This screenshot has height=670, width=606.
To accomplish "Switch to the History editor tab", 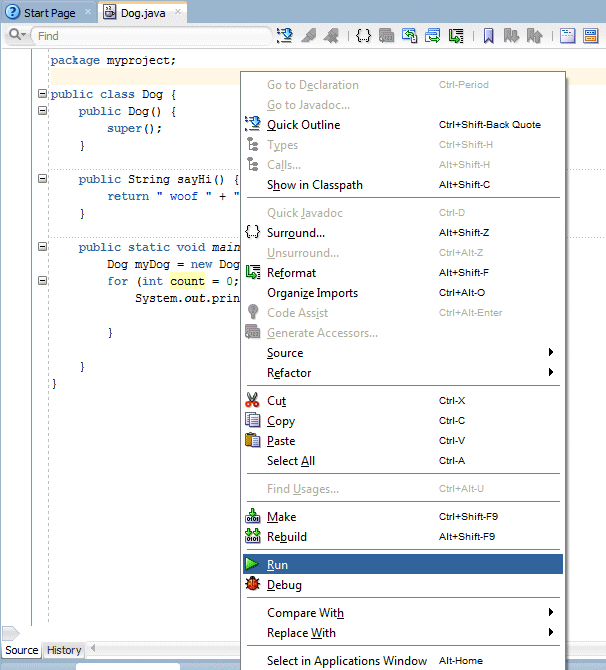I will click(x=64, y=650).
